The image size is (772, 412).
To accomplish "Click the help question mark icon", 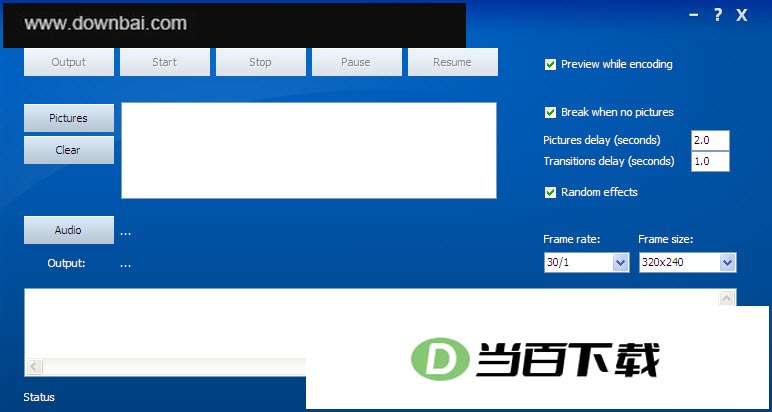I will tap(718, 15).
